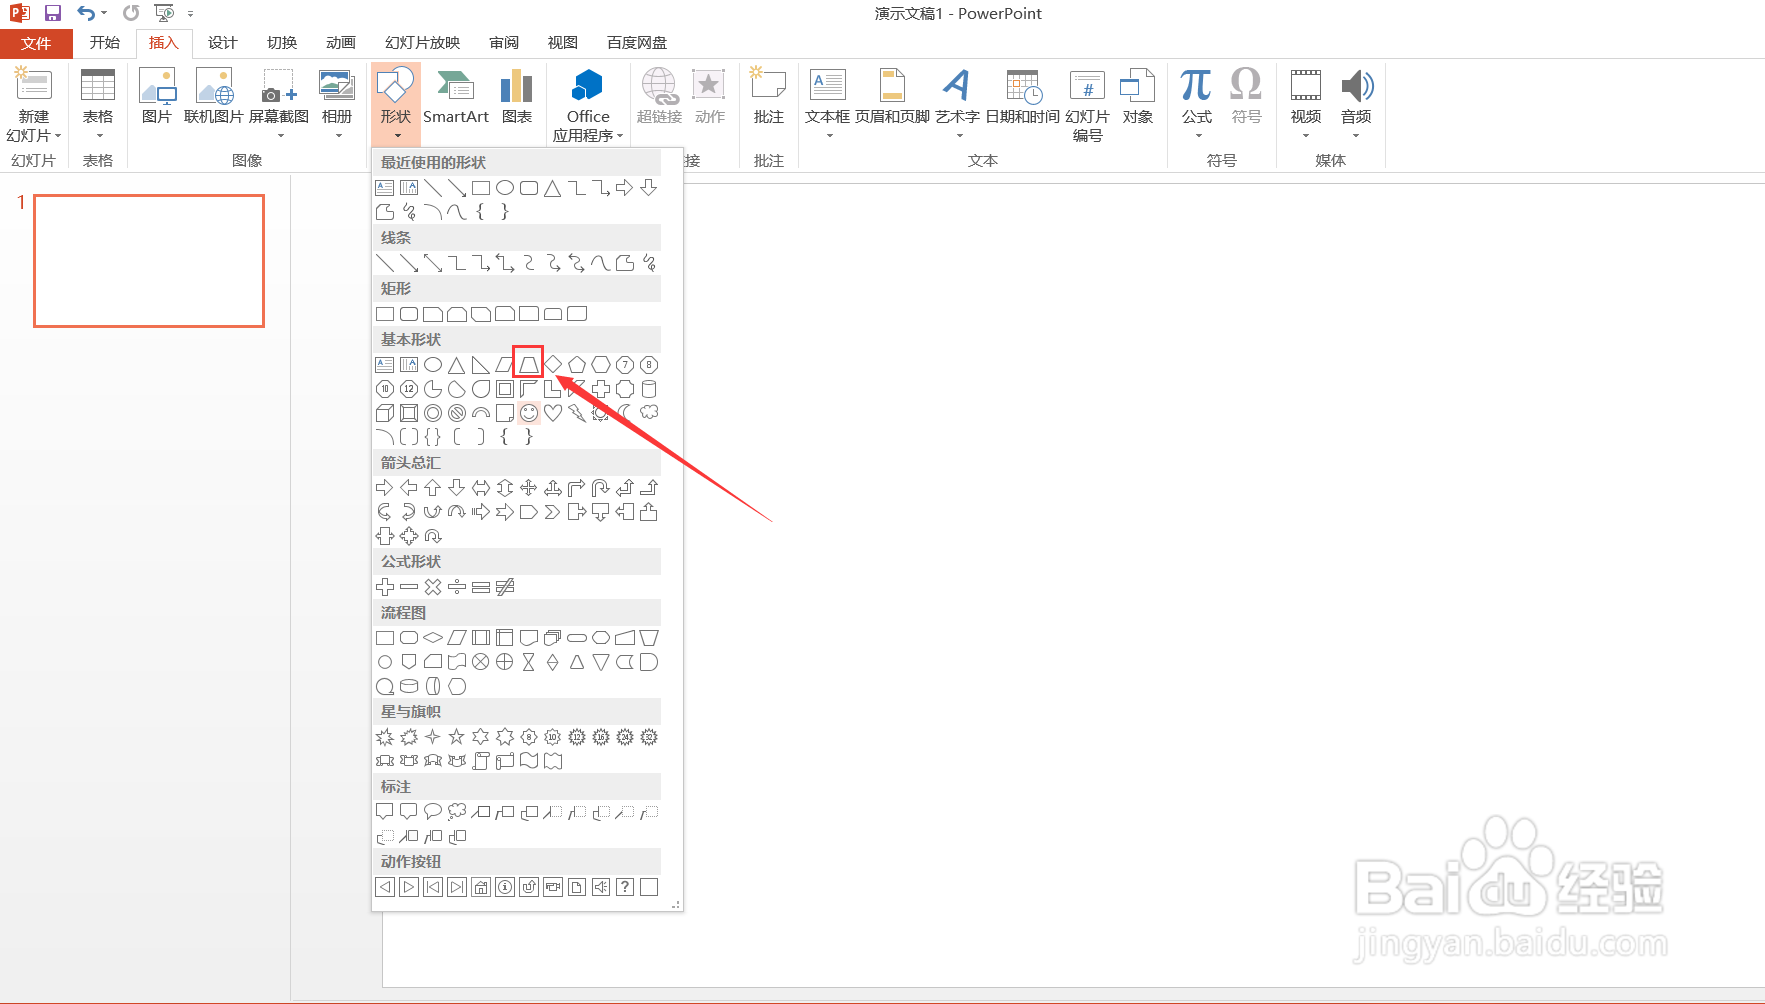Customize the quick access toolbar dropdown
This screenshot has width=1765, height=1004.
(x=190, y=14)
